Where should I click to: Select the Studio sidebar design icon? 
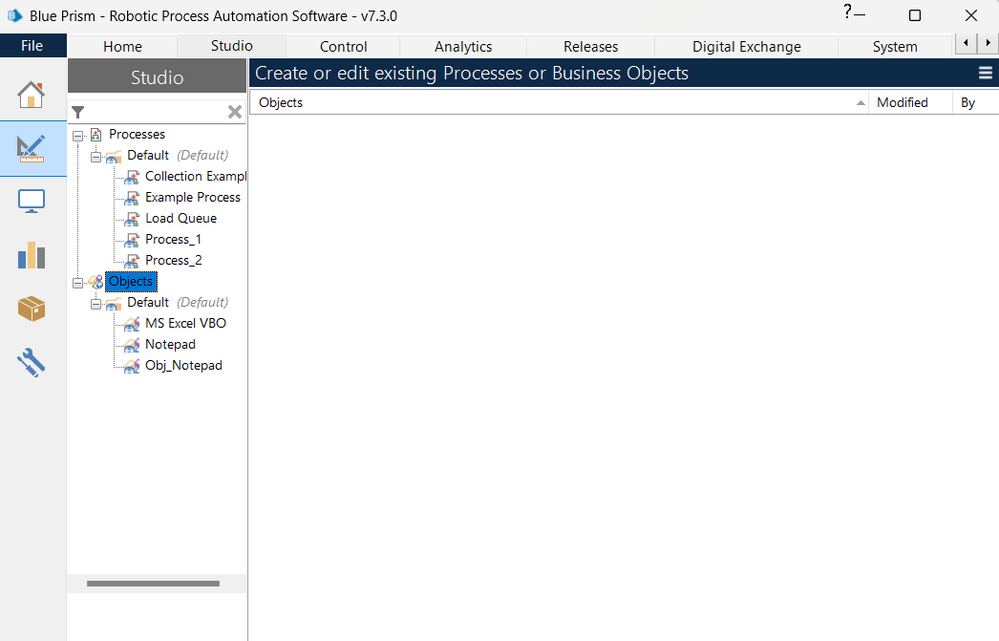[31, 148]
